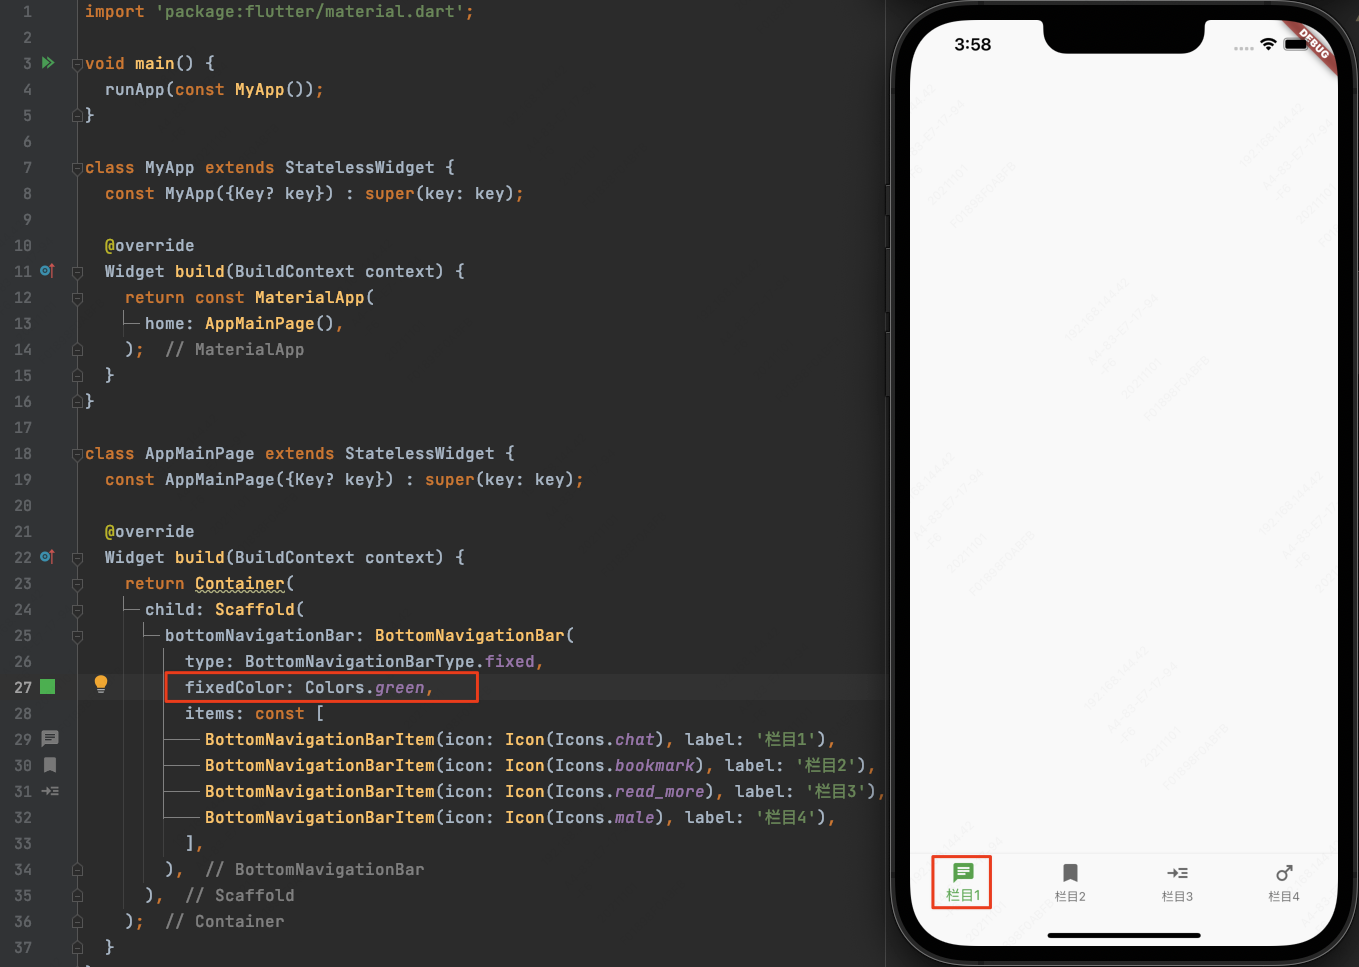1359x967 pixels.
Task: Collapse the AppMainPage class fold on line 18
Action: click(x=77, y=454)
